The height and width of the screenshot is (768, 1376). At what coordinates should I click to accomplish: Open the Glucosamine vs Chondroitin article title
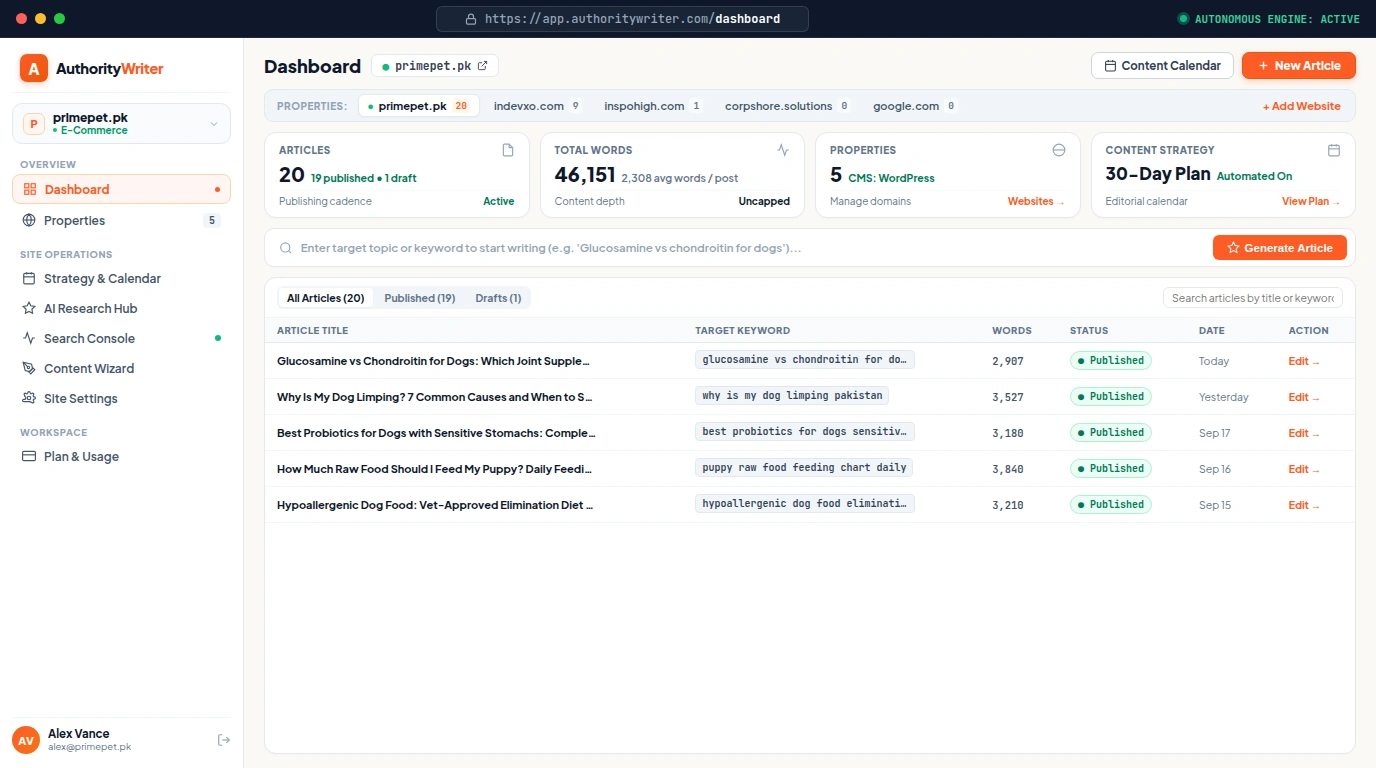434,361
